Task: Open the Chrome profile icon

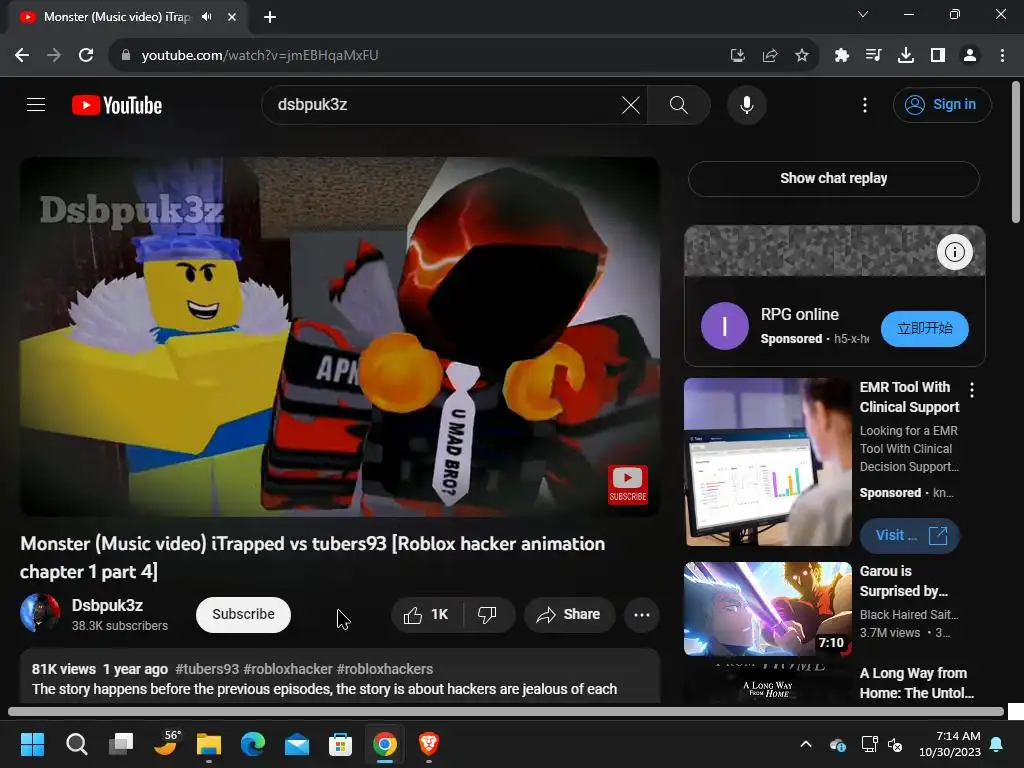Action: (x=970, y=56)
